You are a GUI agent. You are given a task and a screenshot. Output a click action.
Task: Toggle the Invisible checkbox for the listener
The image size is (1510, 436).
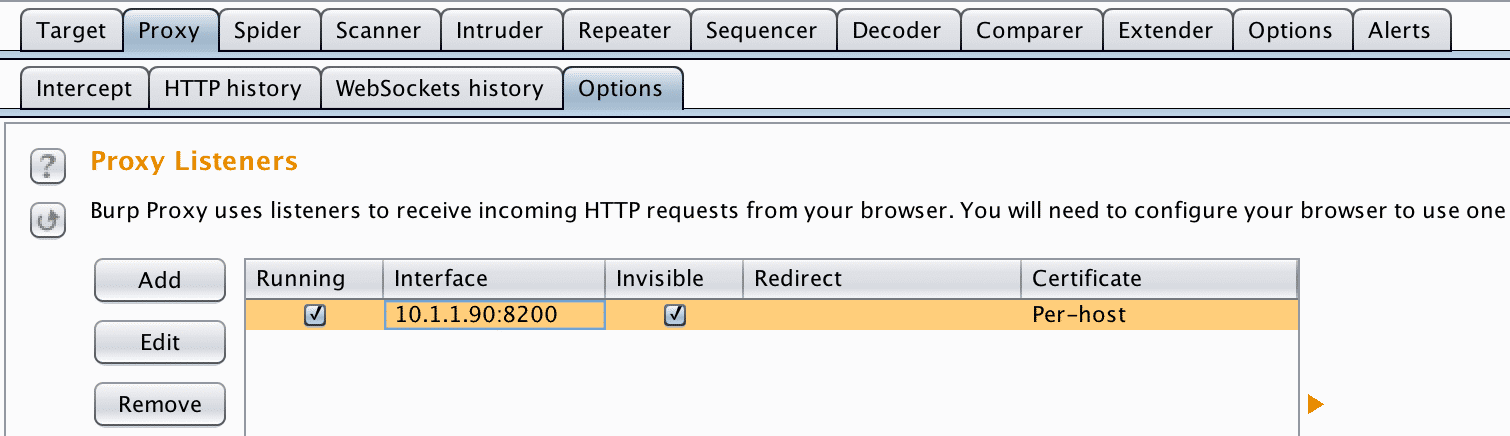click(675, 315)
